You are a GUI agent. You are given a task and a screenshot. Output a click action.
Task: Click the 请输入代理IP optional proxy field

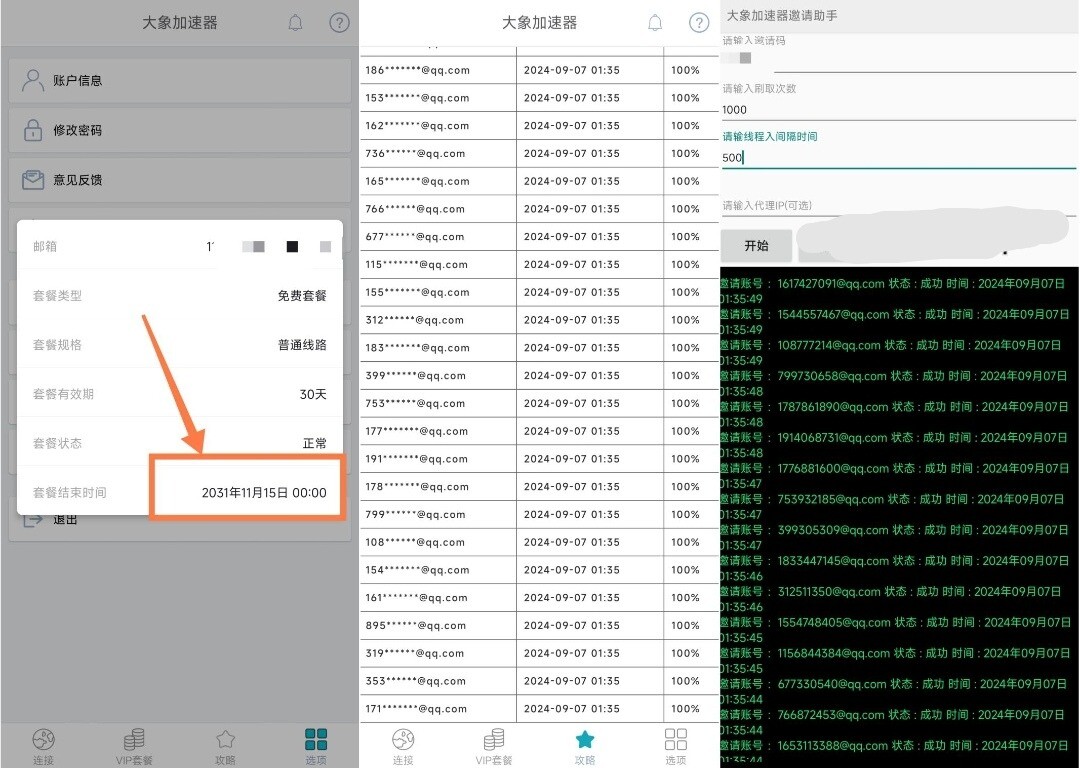point(897,205)
